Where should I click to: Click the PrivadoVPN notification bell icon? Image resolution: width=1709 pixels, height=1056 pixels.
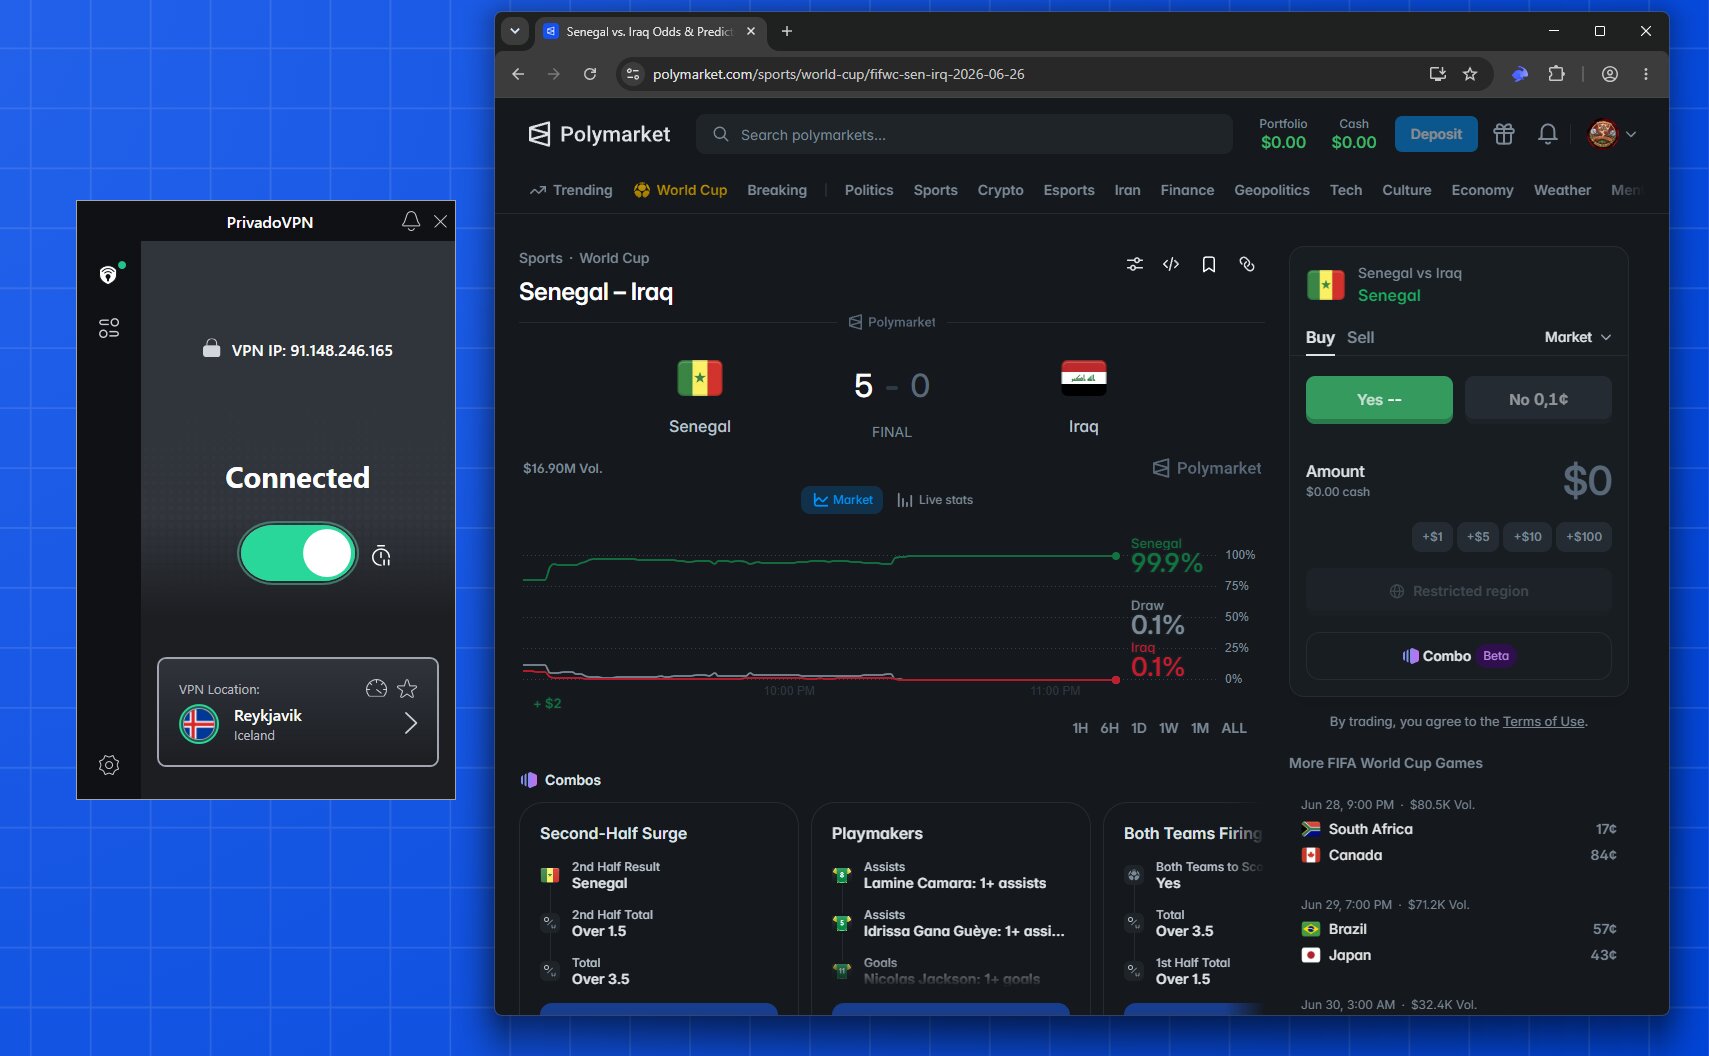click(x=411, y=221)
